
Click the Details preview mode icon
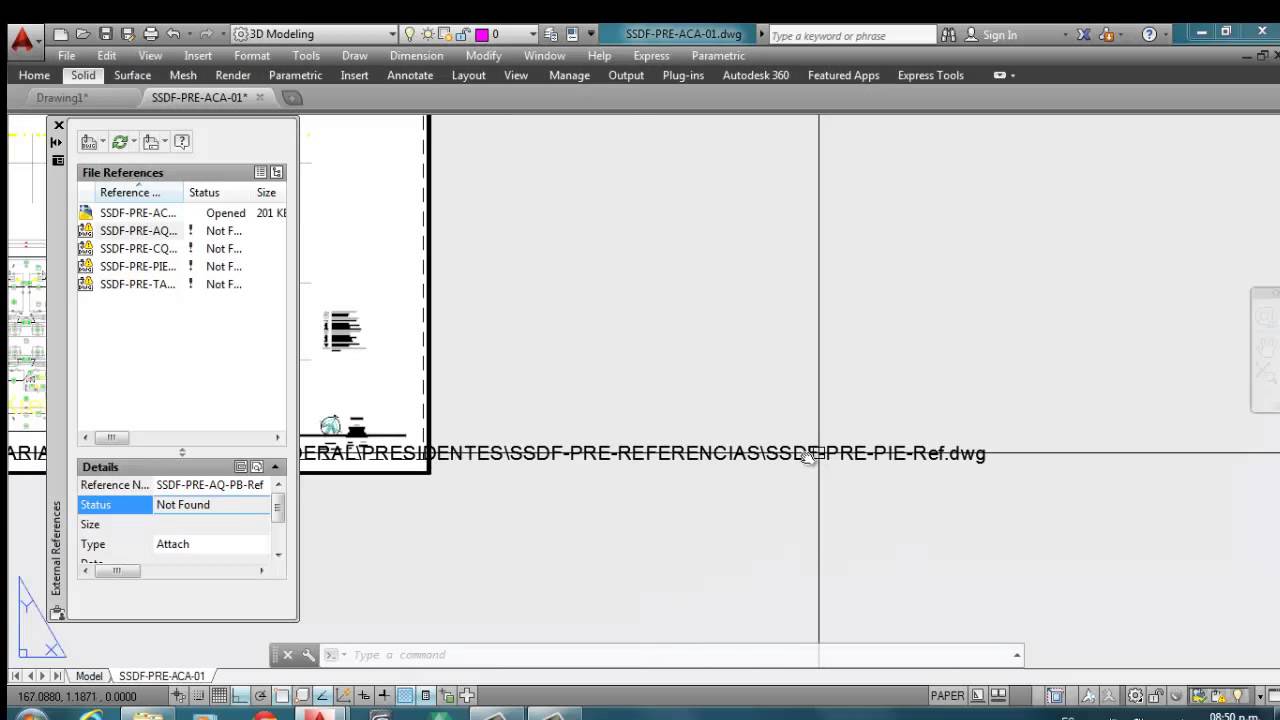(257, 466)
